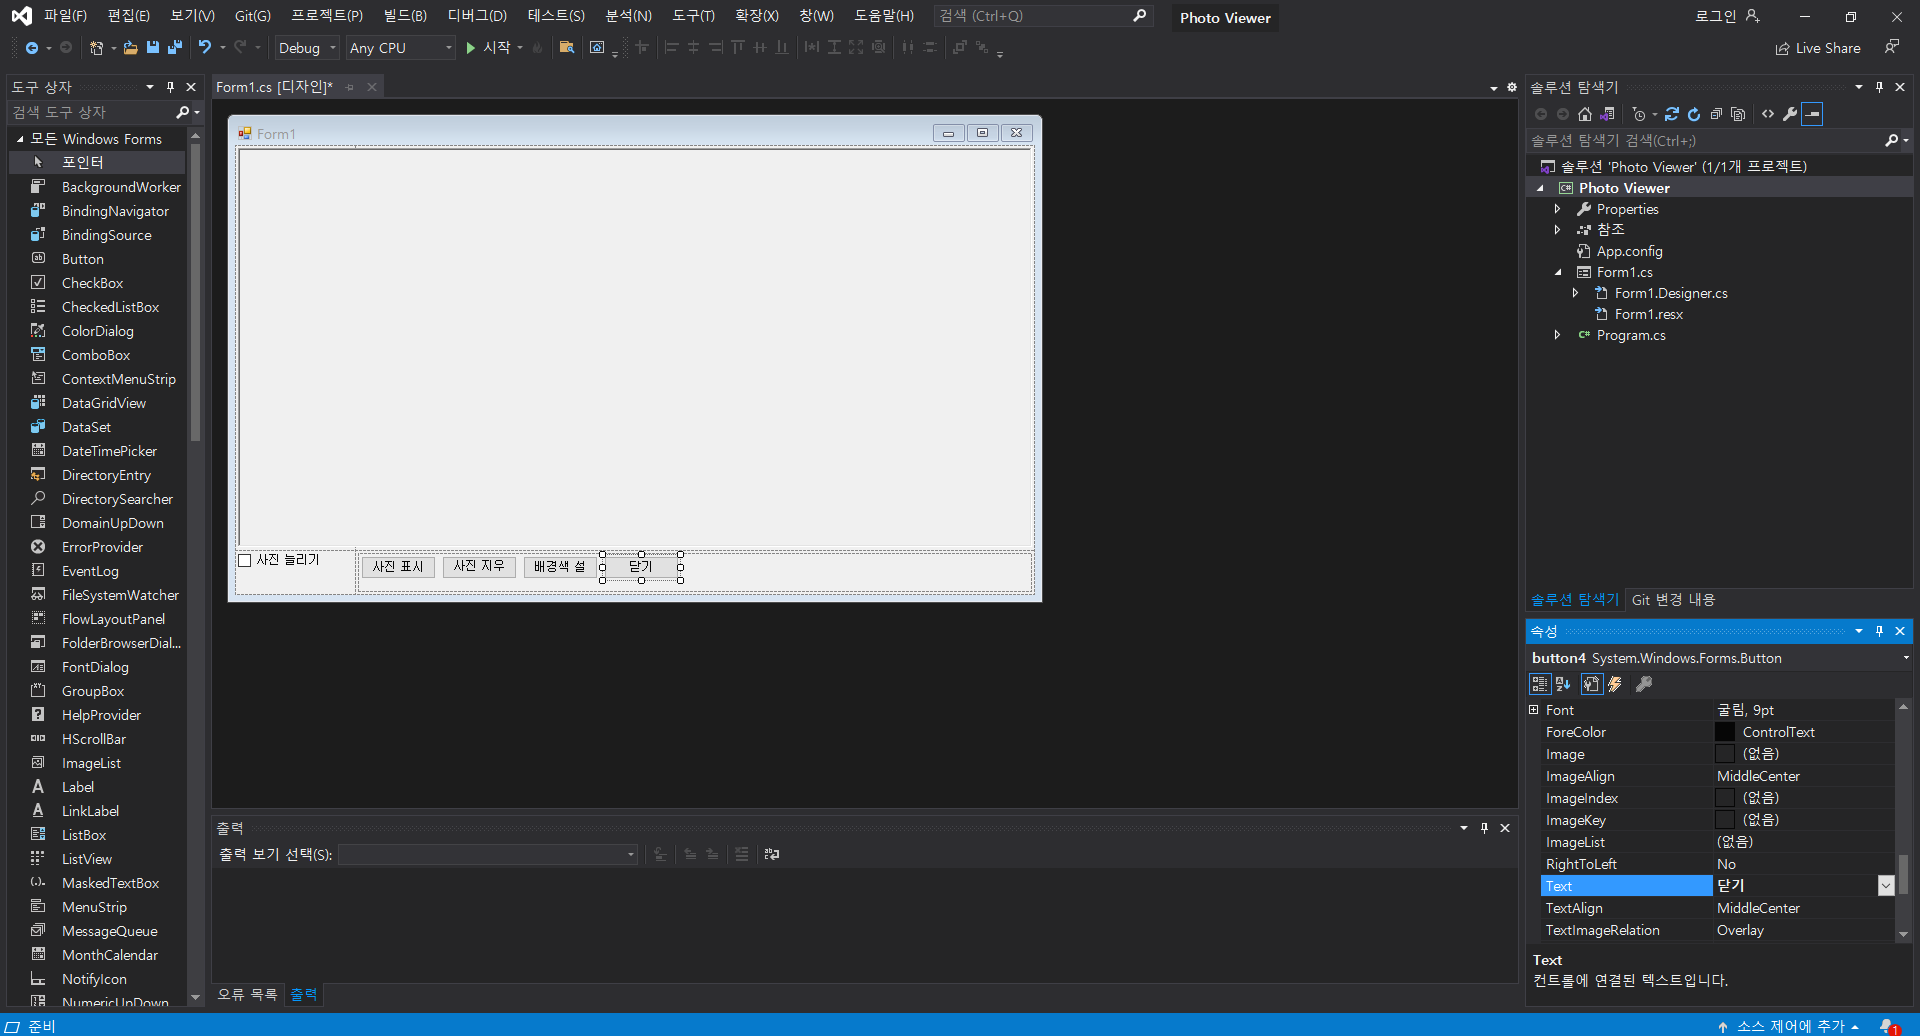The height and width of the screenshot is (1036, 1920).
Task: Click the notification bell in status bar
Action: (x=1888, y=1026)
